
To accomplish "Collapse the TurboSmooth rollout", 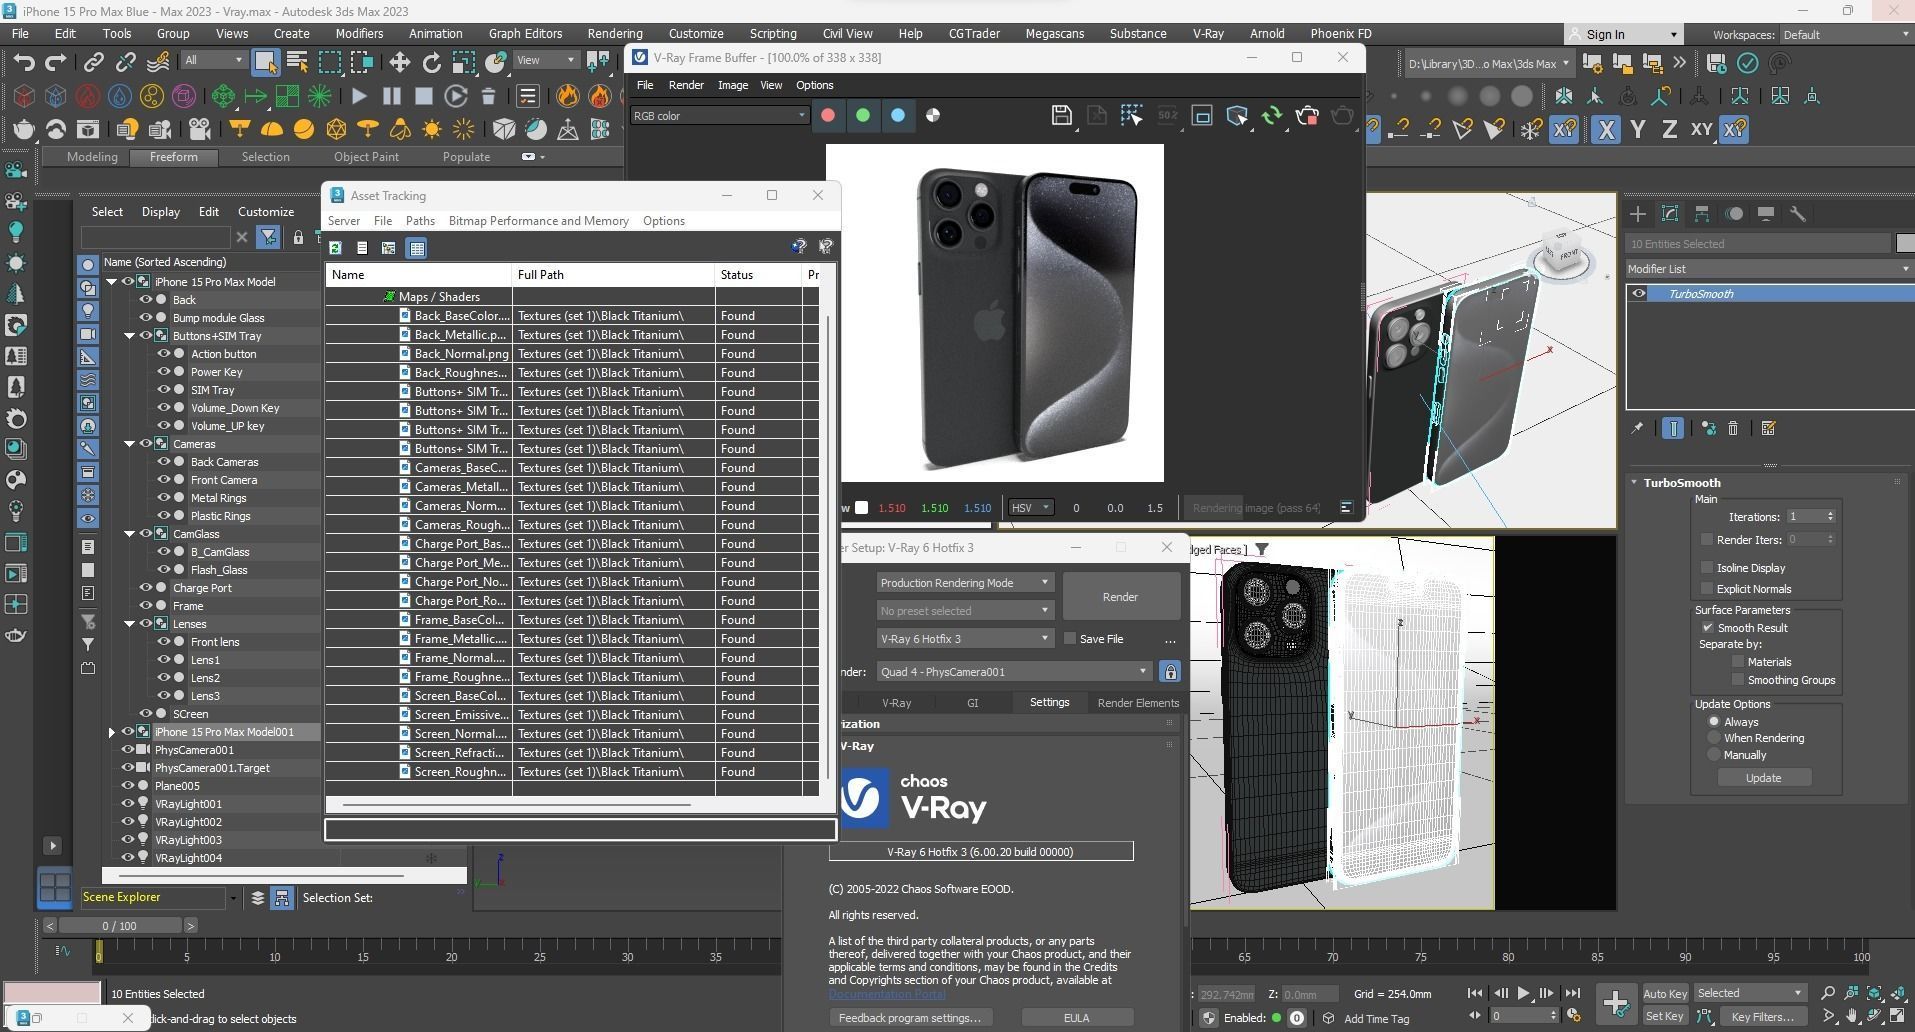I will tap(1634, 483).
